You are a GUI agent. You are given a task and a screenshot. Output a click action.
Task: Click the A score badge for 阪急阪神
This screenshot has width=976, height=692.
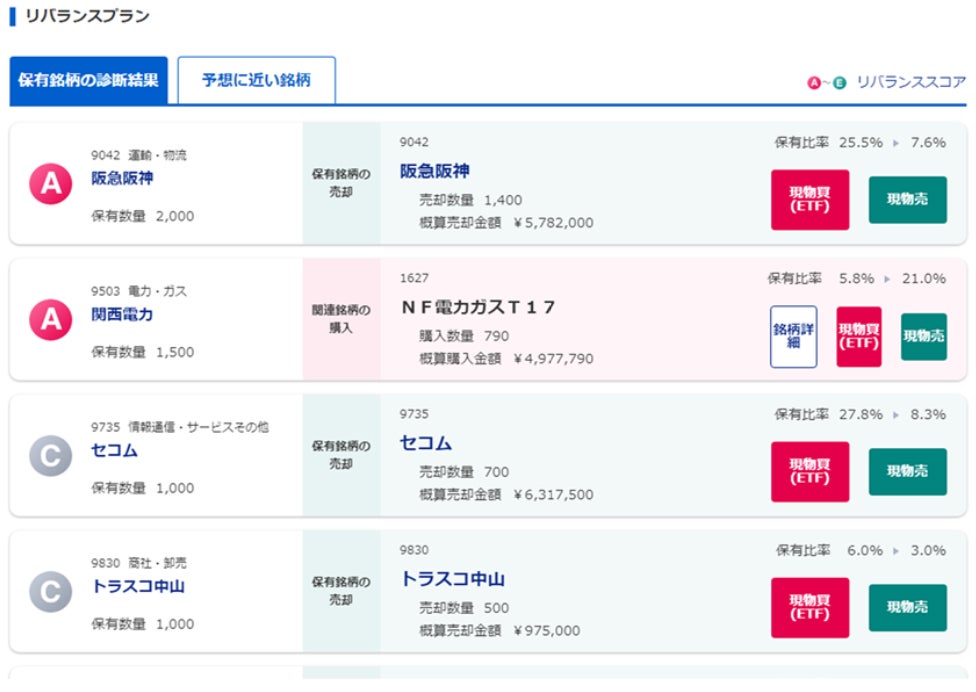point(50,184)
